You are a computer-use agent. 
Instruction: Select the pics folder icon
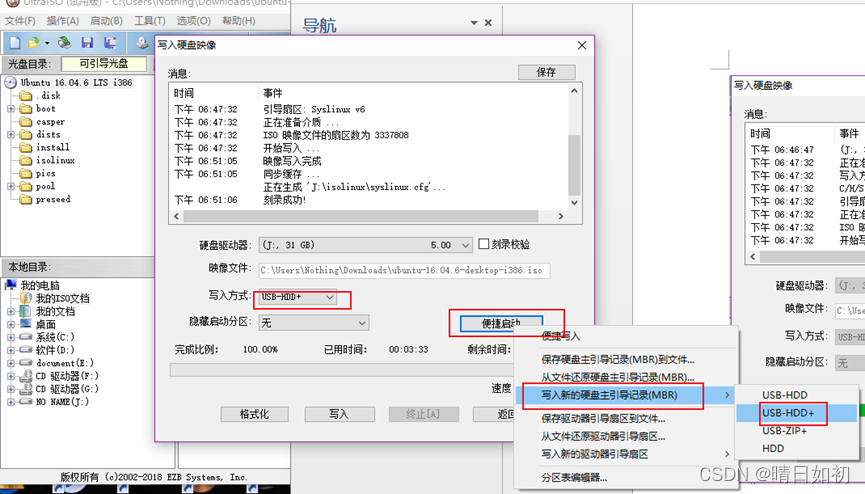point(25,173)
